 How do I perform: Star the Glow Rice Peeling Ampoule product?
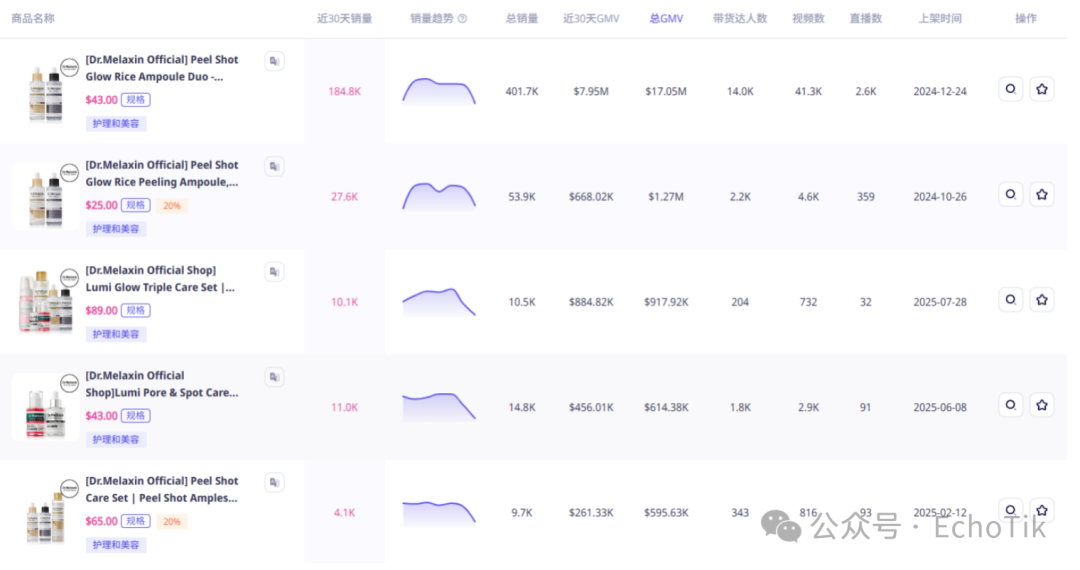(x=1042, y=195)
